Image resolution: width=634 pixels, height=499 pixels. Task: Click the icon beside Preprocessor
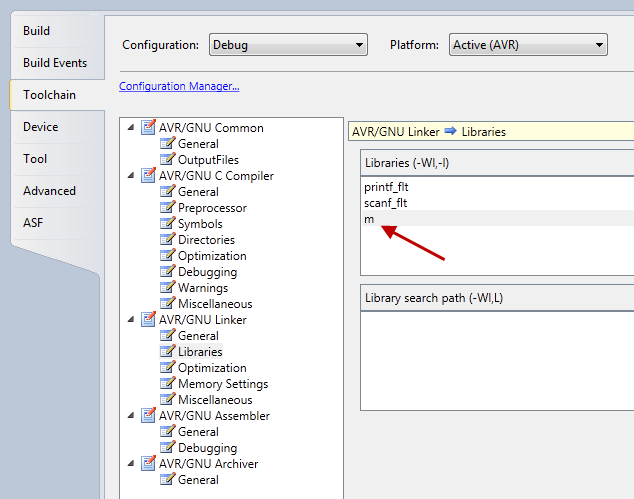point(168,208)
